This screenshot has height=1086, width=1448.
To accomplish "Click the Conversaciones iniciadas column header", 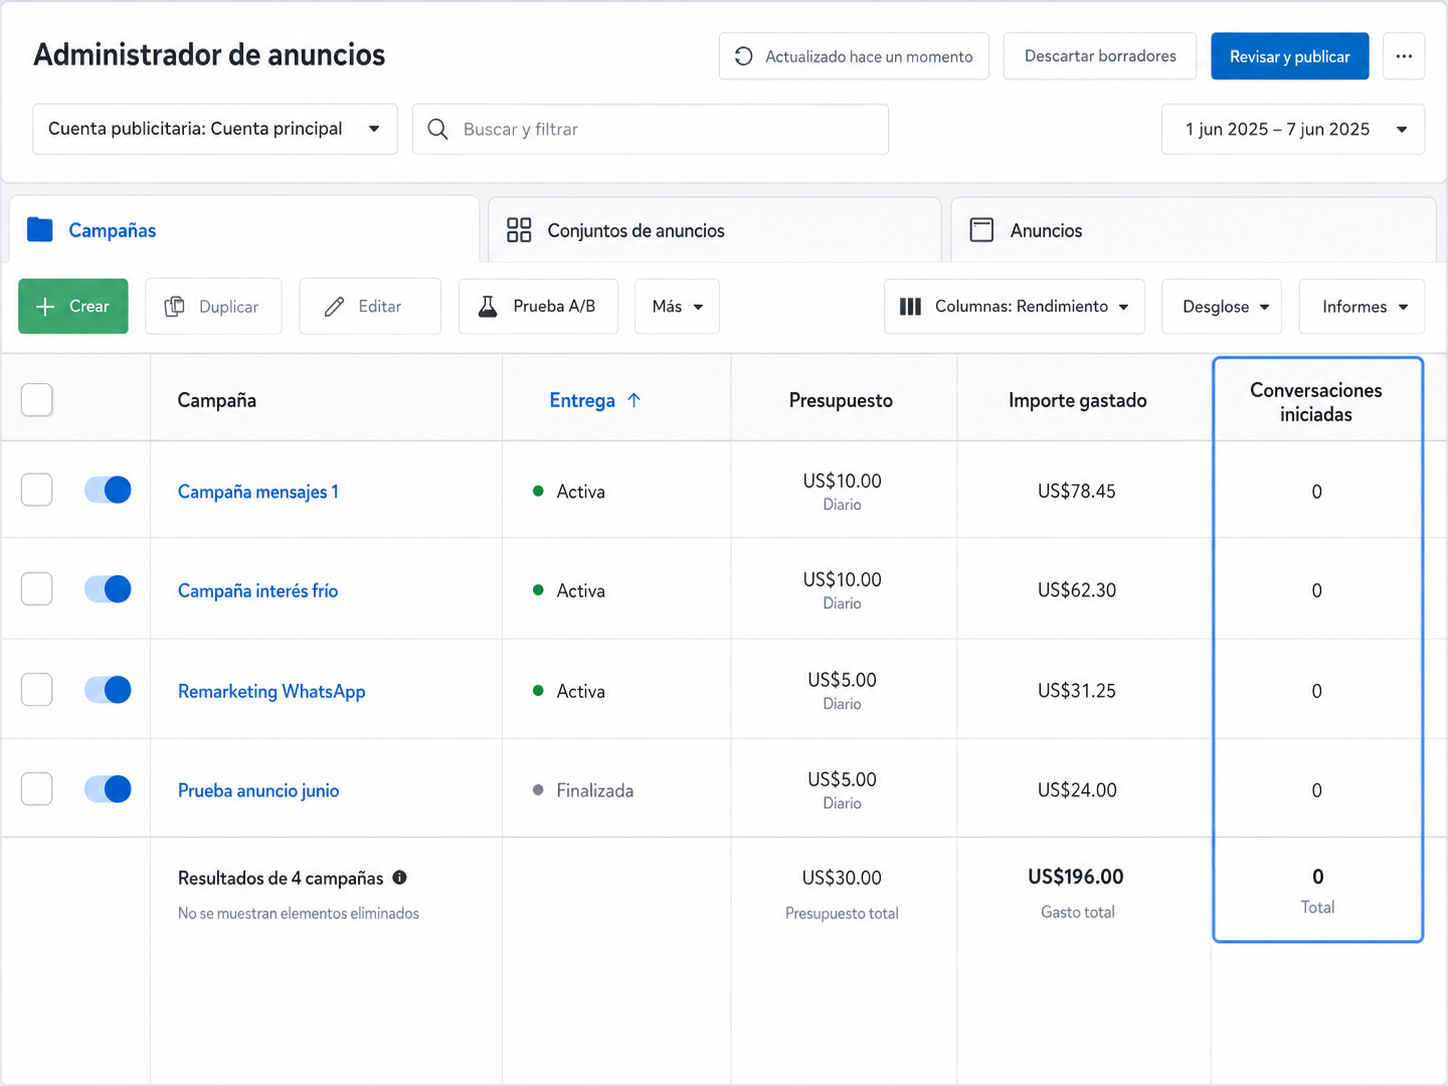I will click(1316, 402).
